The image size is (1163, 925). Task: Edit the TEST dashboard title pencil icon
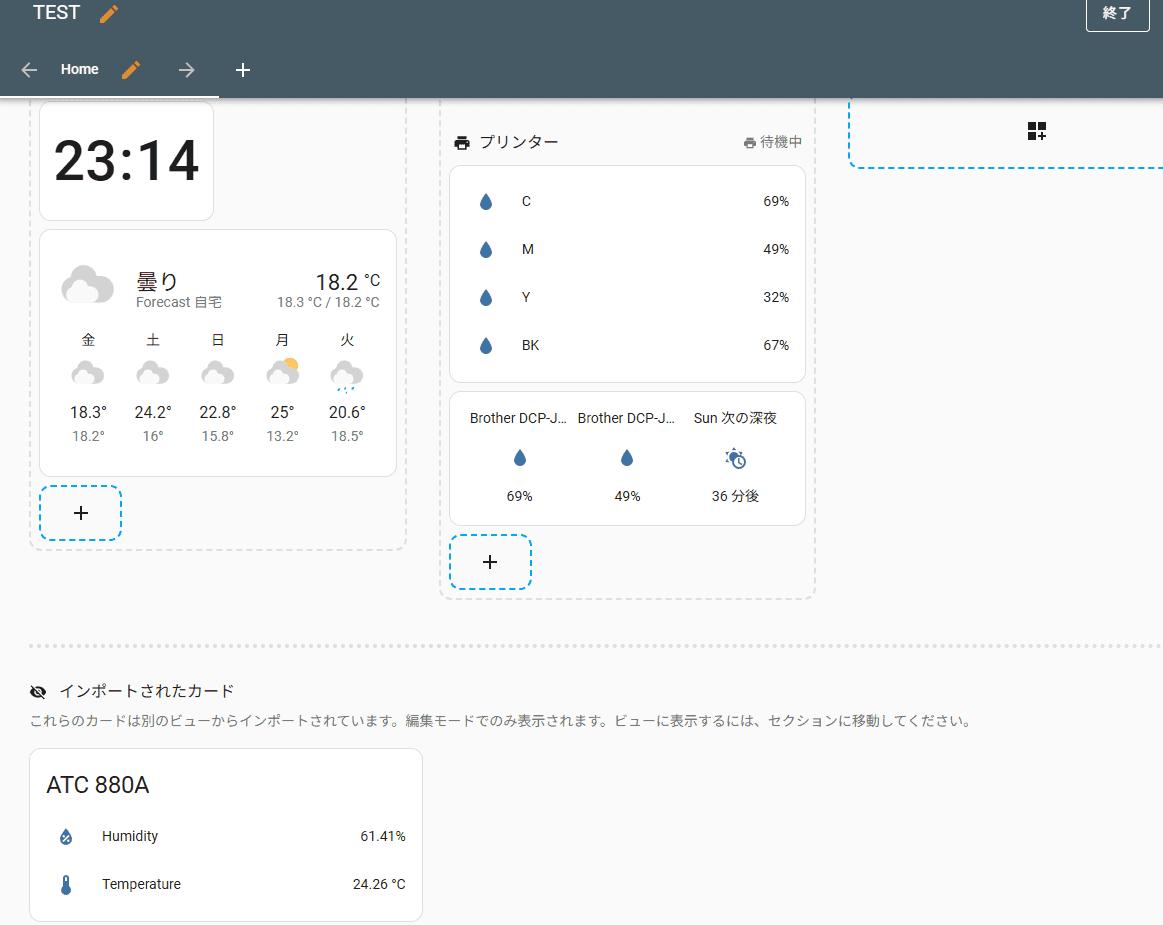109,13
